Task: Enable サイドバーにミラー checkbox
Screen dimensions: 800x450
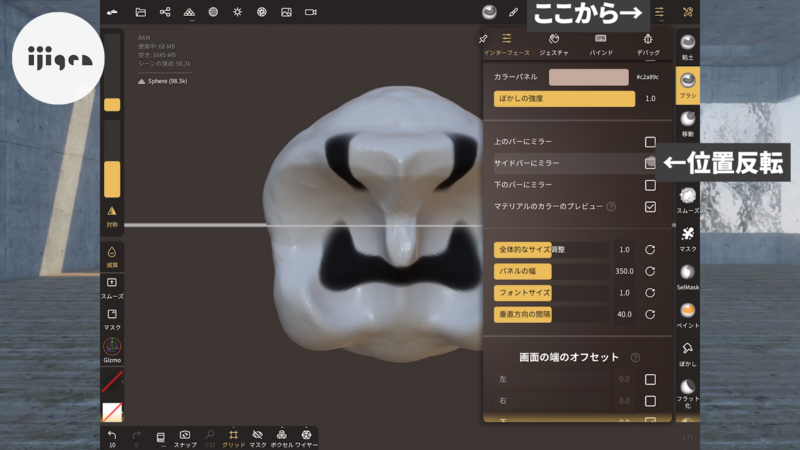Action: 650,163
